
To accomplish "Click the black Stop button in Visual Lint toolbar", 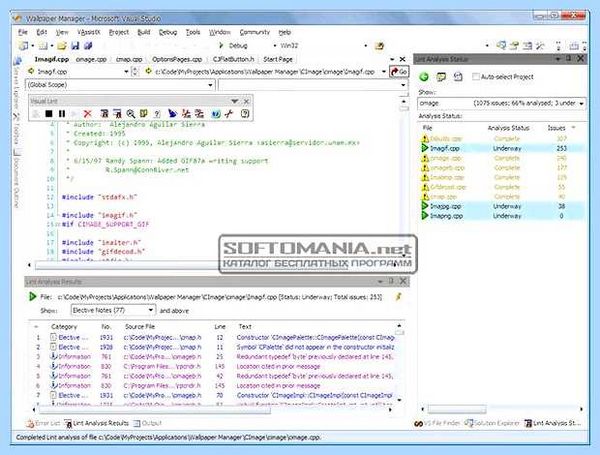I will coord(49,114).
